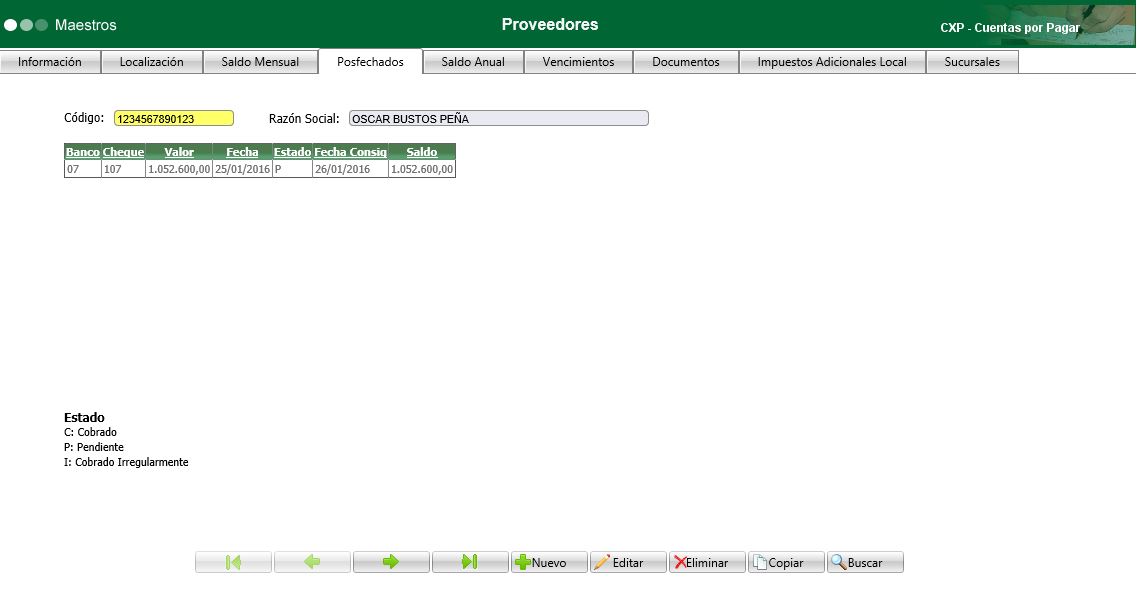Image resolution: width=1137 pixels, height=598 pixels.
Task: Click the Eliminar button with red X
Action: (x=707, y=562)
